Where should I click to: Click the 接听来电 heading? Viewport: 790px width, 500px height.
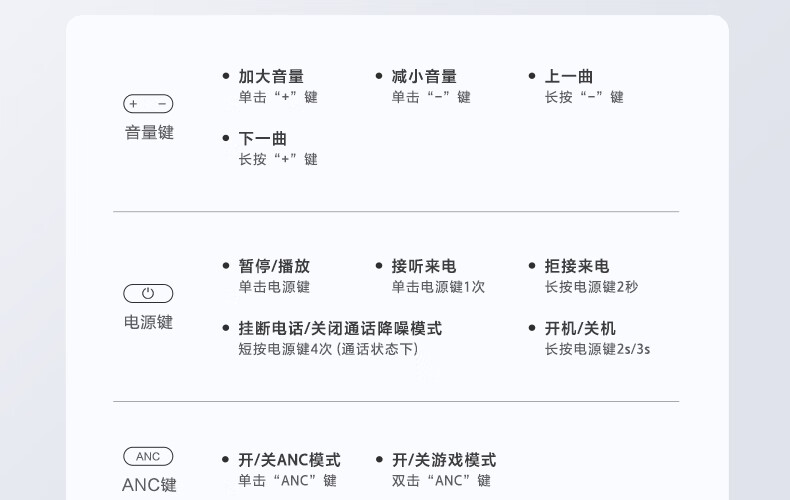click(x=424, y=266)
